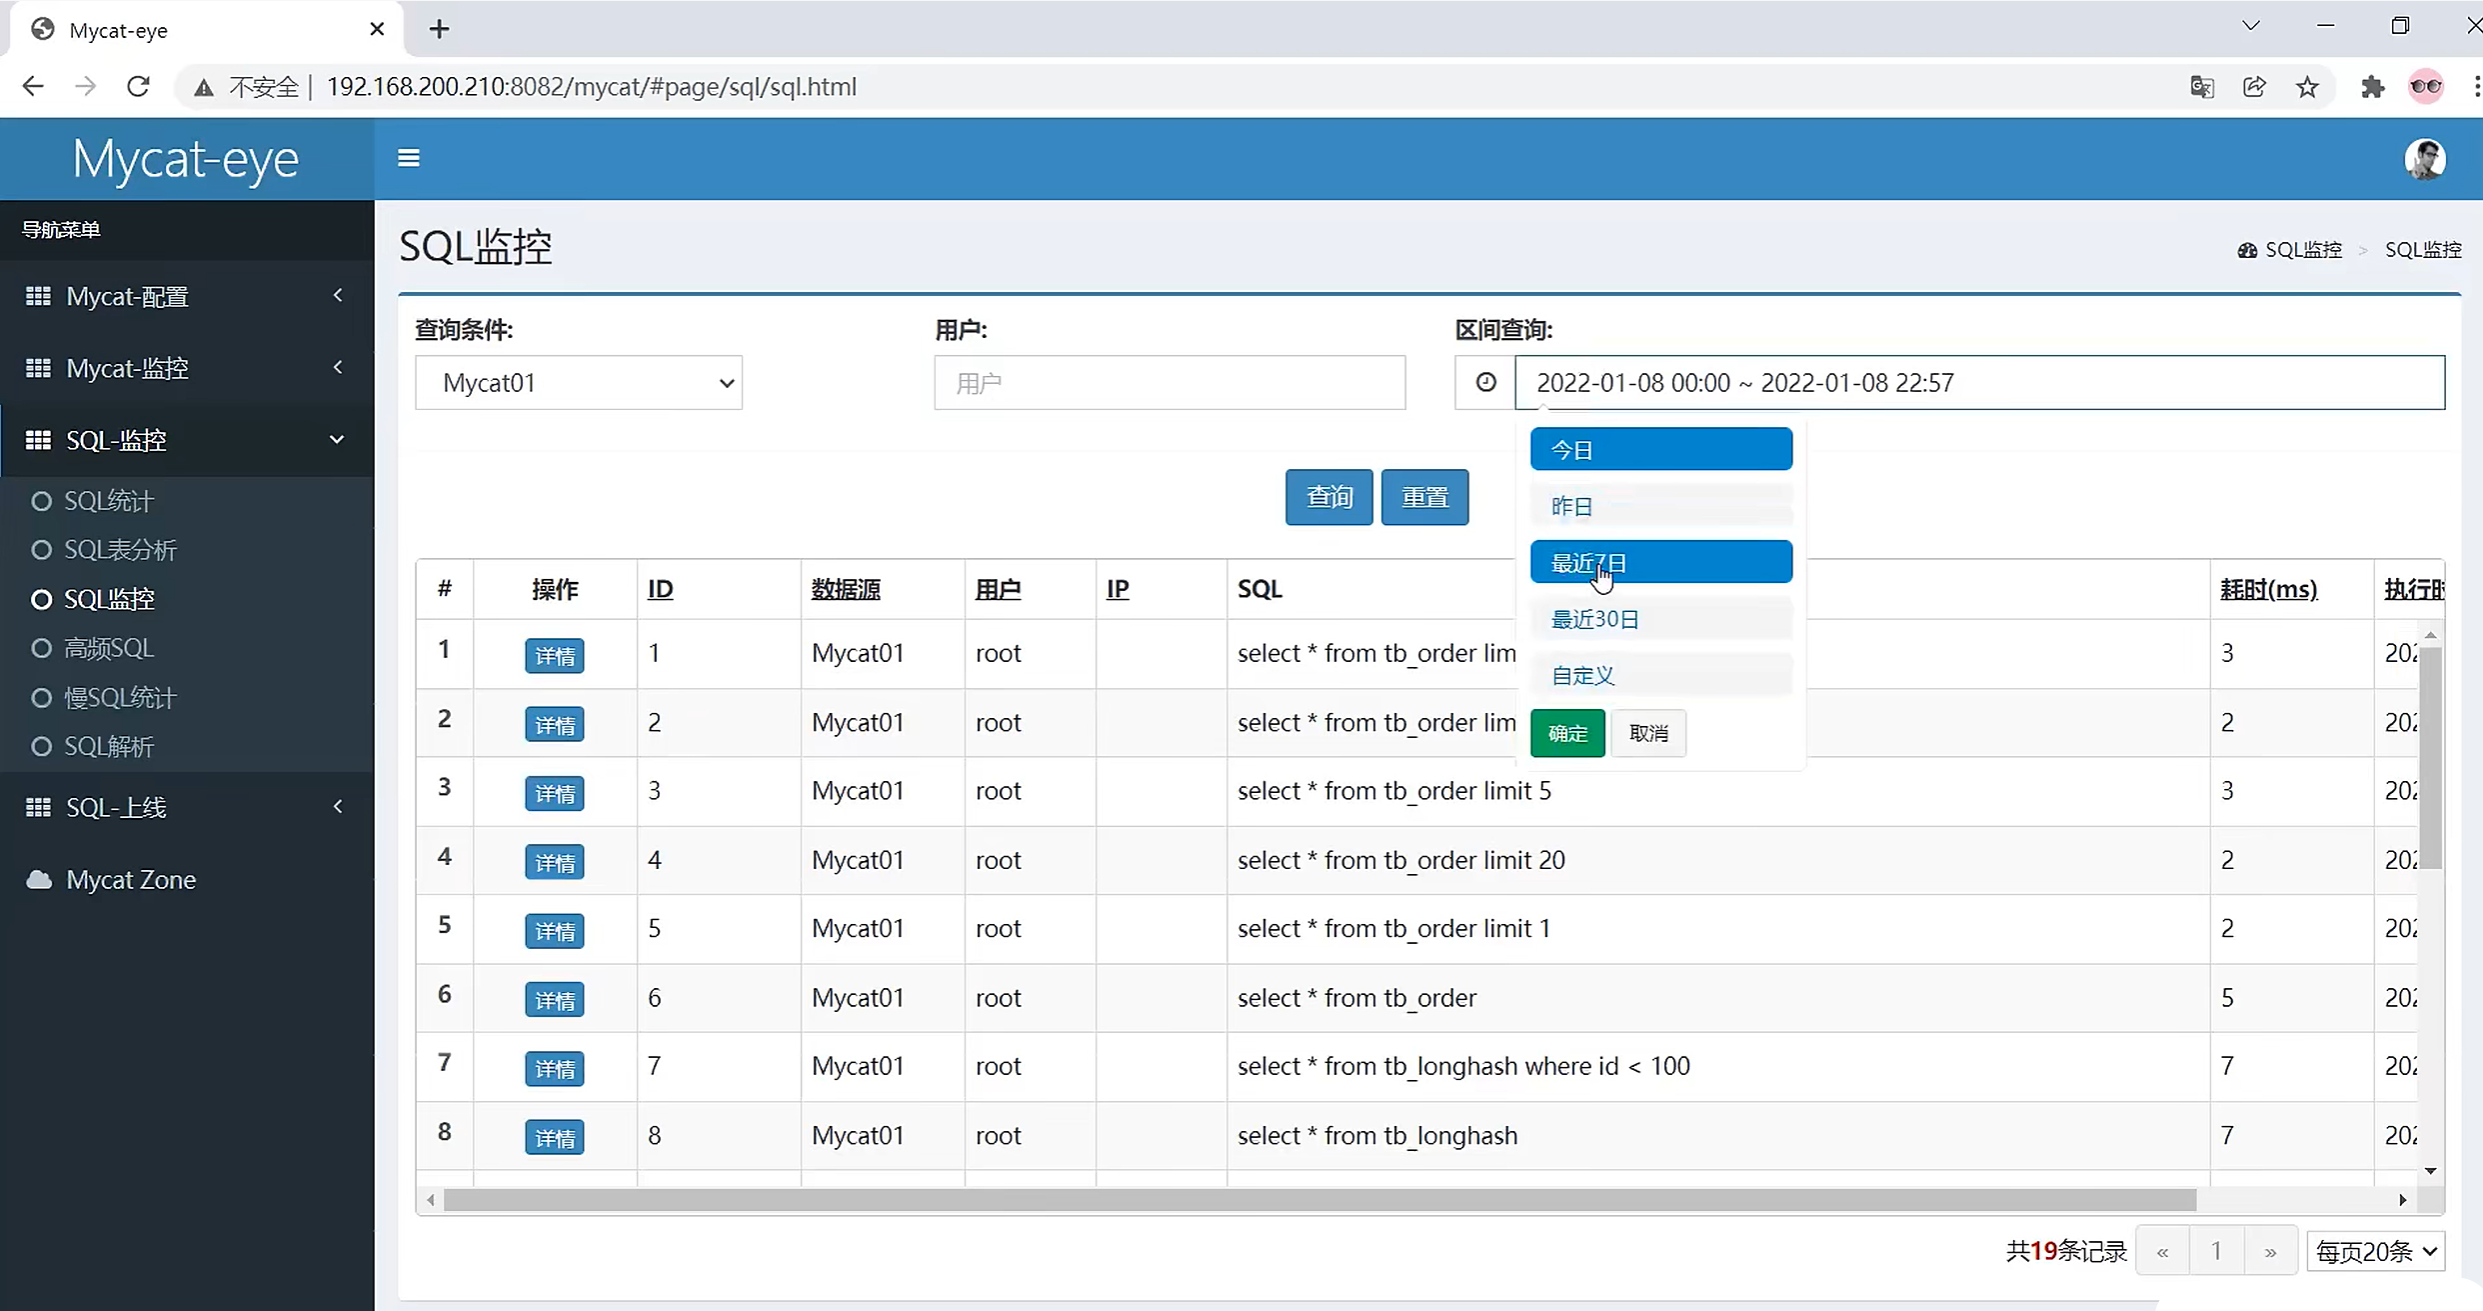Open 详情 for row 2

coord(555,725)
